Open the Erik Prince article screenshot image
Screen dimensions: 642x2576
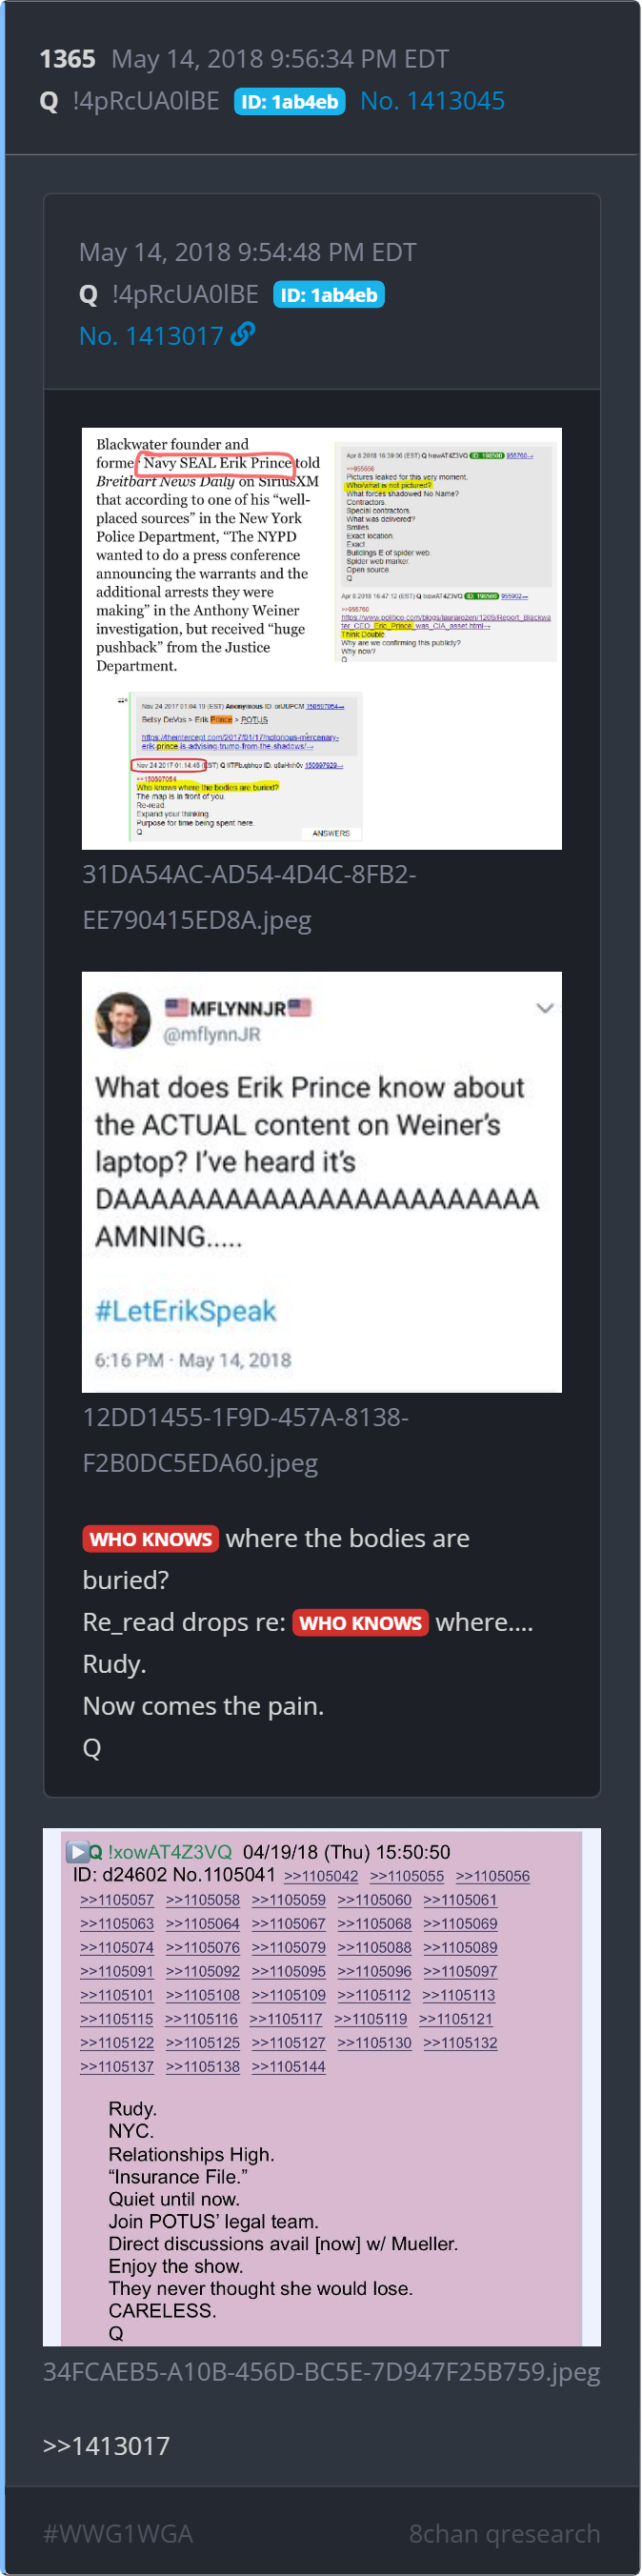321,638
